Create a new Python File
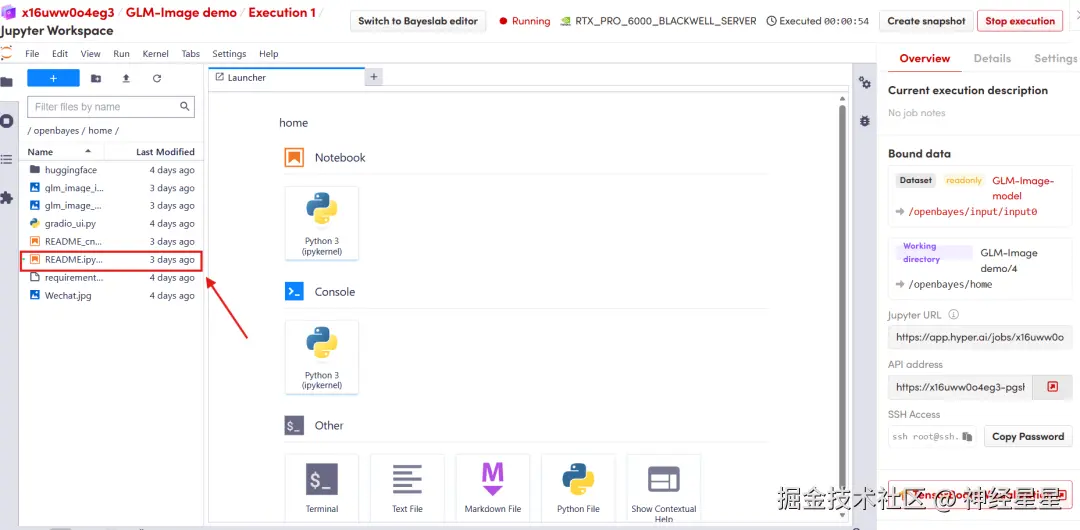 578,487
